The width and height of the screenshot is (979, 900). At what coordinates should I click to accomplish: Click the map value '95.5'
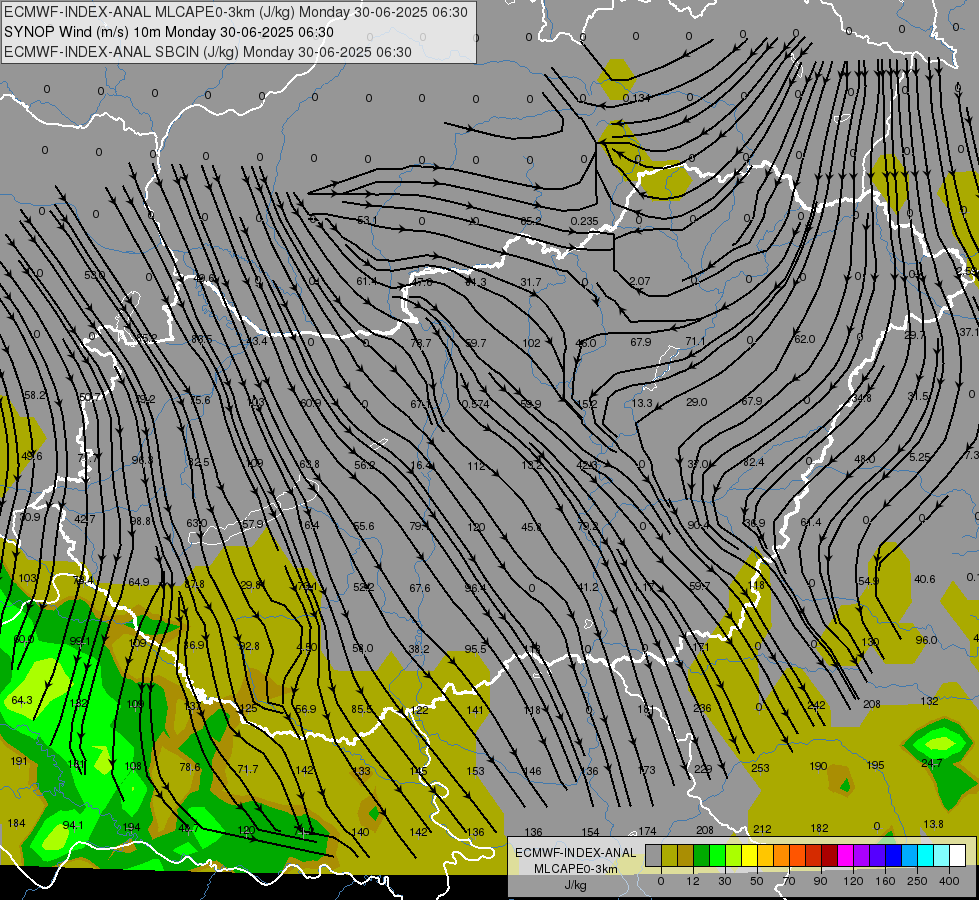point(475,649)
